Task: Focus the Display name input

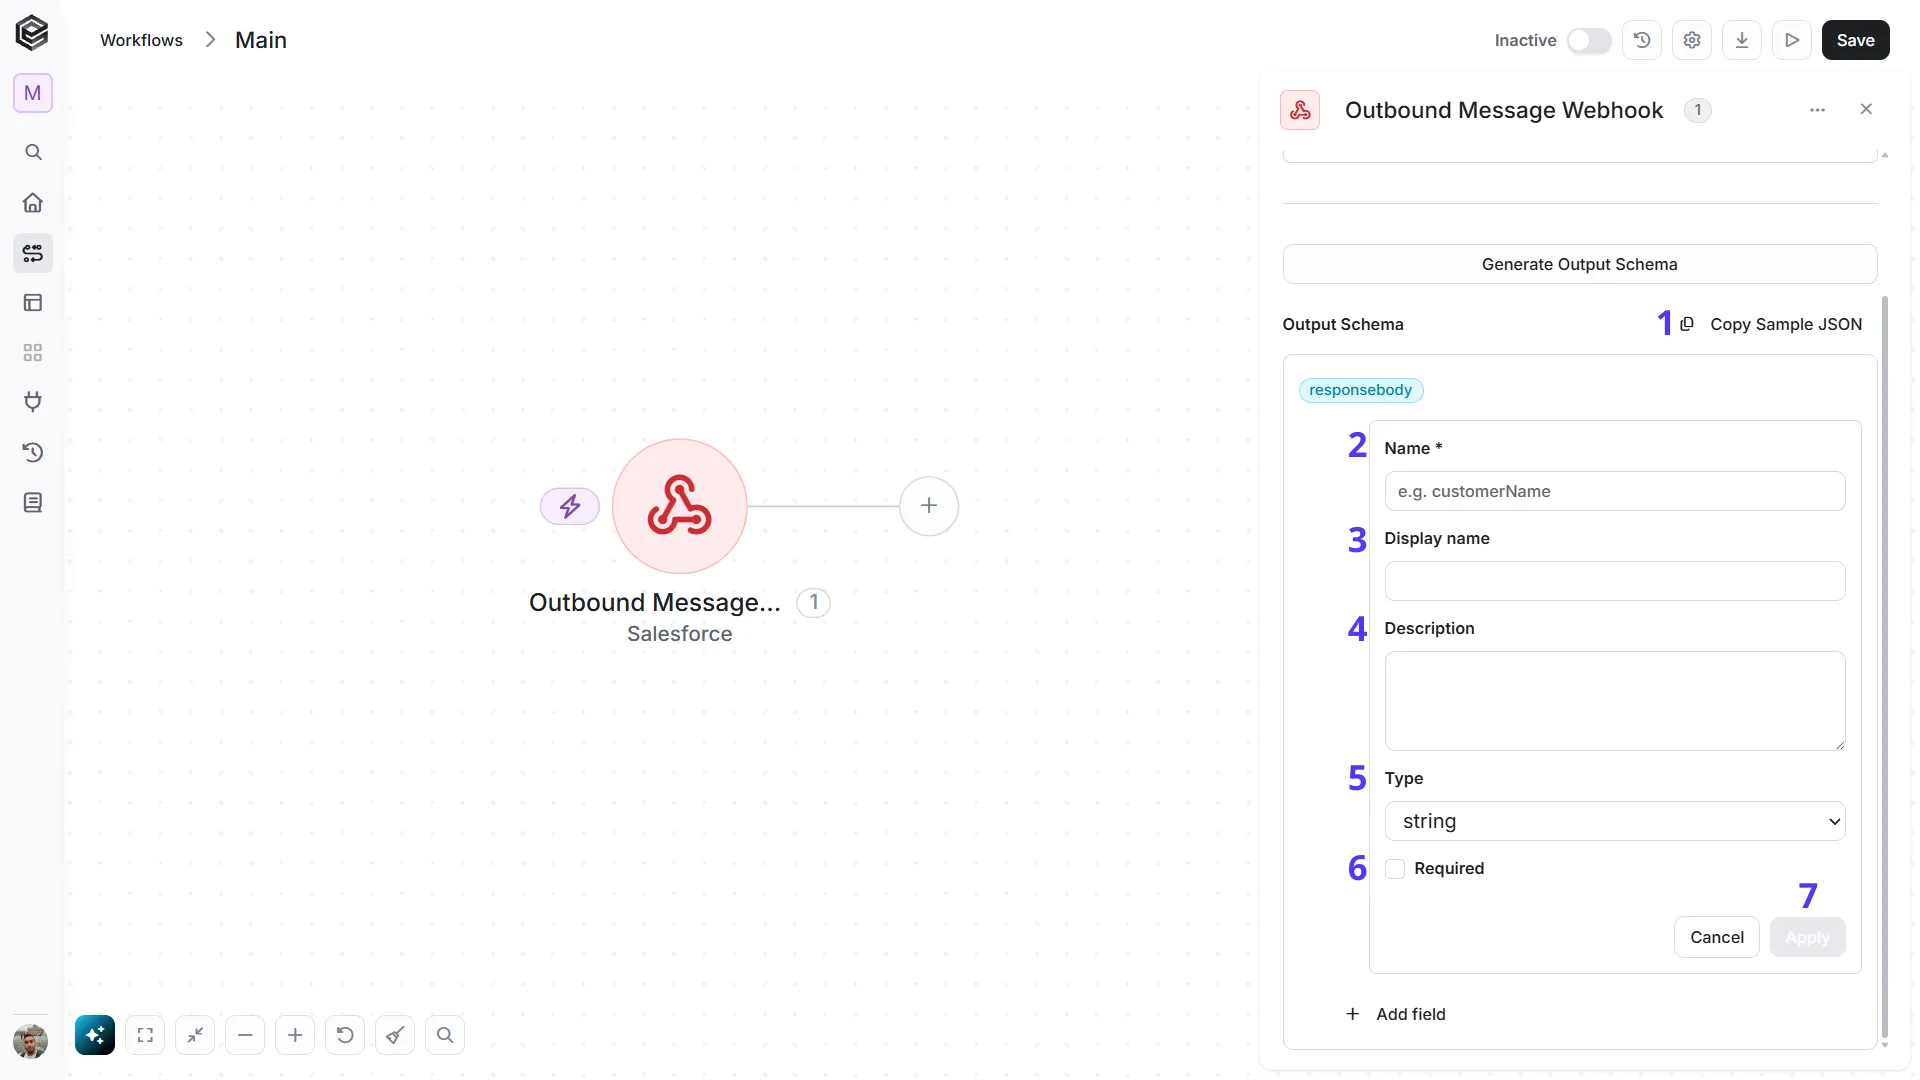Action: [1614, 581]
